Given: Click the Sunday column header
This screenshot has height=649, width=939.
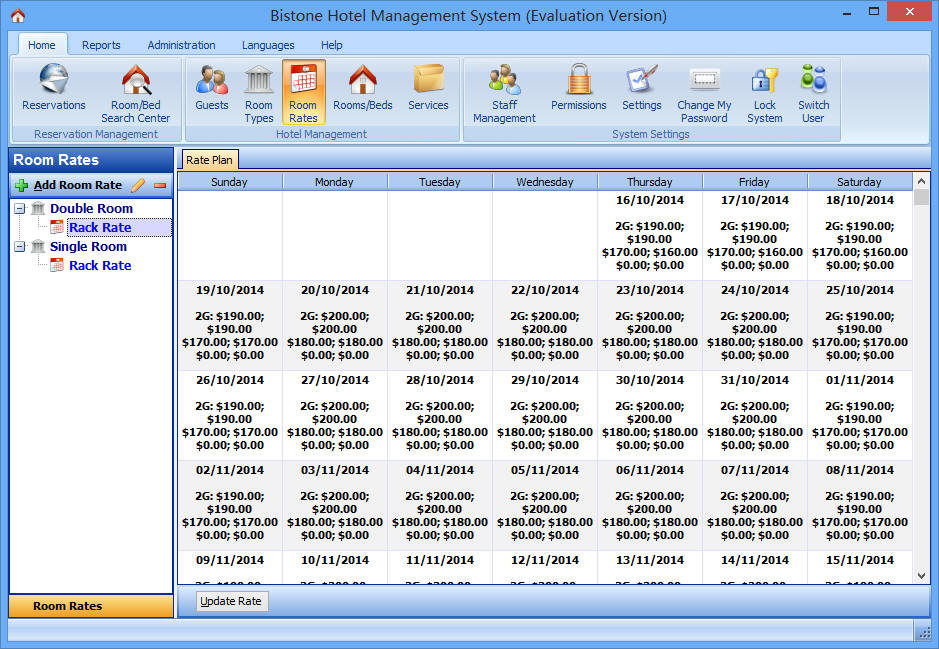Looking at the screenshot, I should [x=230, y=182].
